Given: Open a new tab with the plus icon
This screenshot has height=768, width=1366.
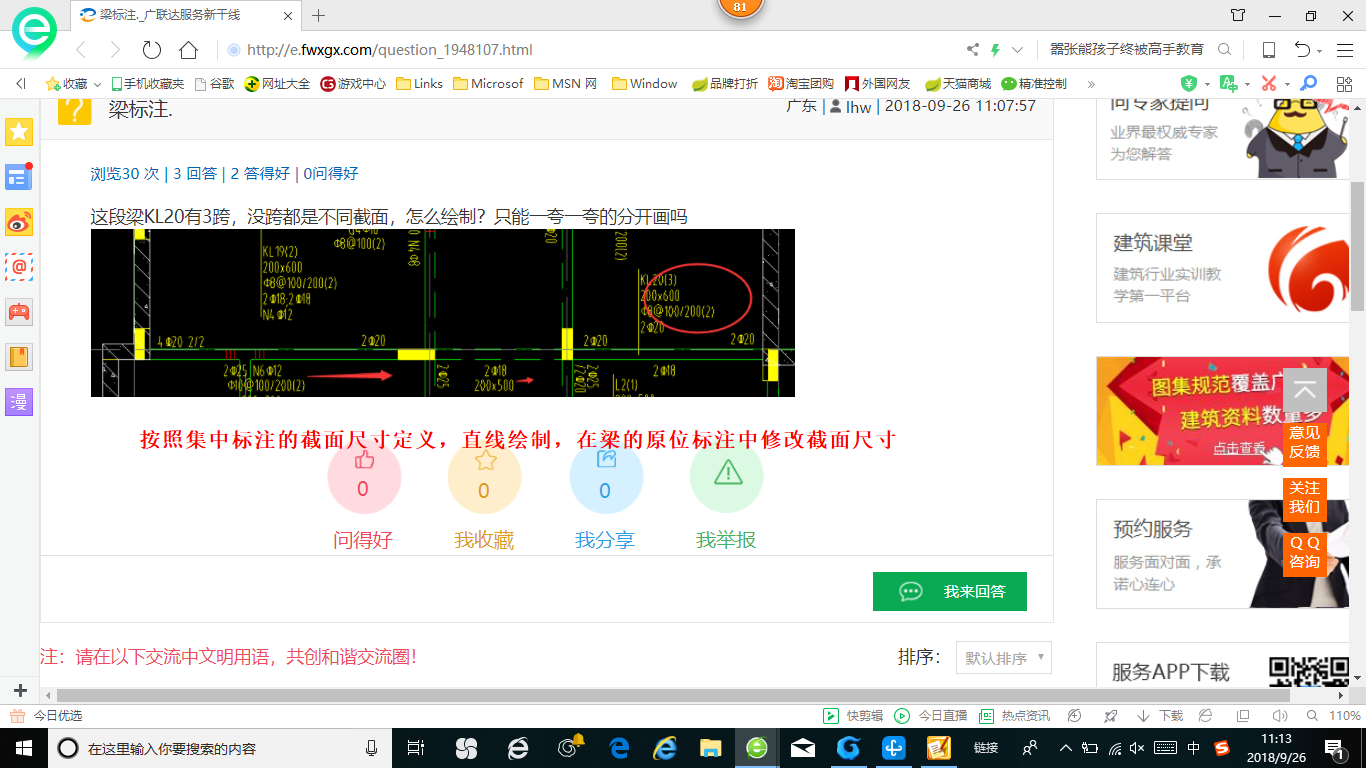Looking at the screenshot, I should point(318,15).
